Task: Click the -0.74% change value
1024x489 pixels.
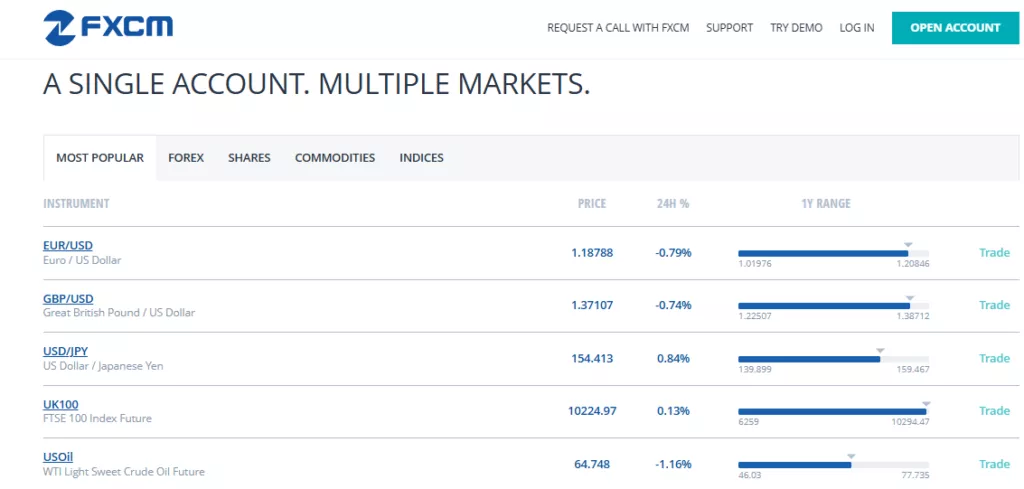Action: [673, 305]
